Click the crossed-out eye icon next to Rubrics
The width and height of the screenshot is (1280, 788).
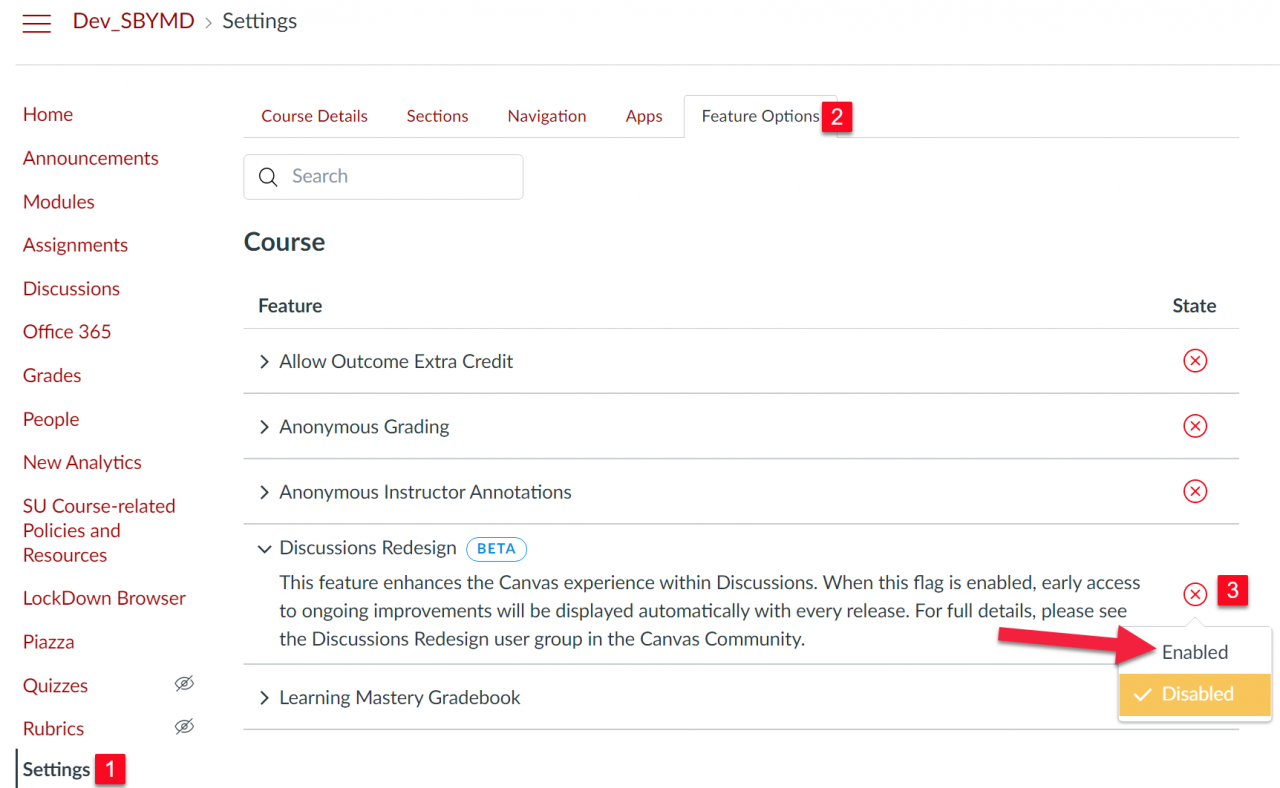tap(184, 727)
